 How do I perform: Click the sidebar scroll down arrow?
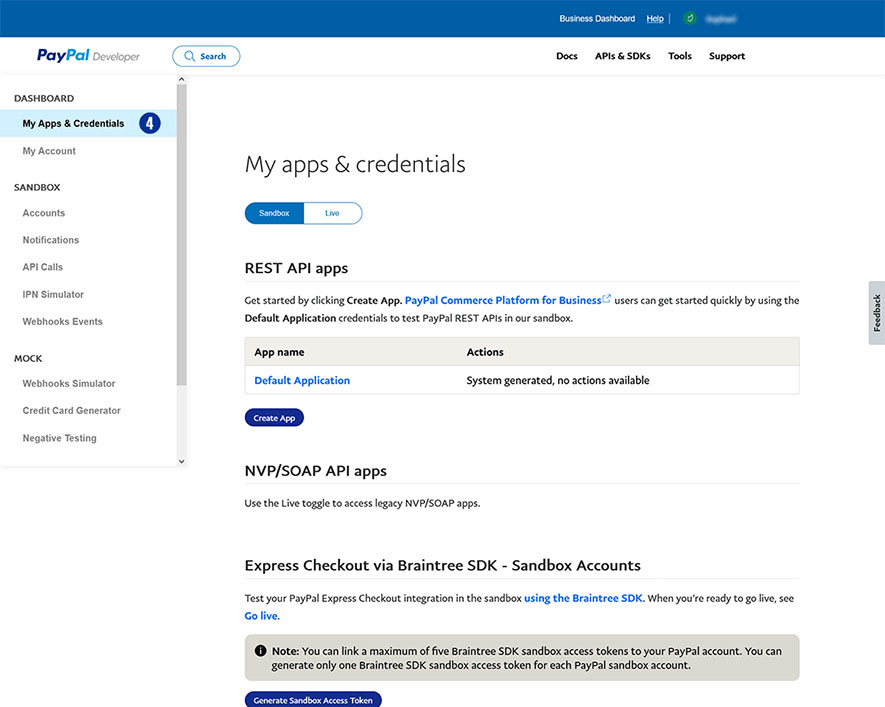pos(181,461)
